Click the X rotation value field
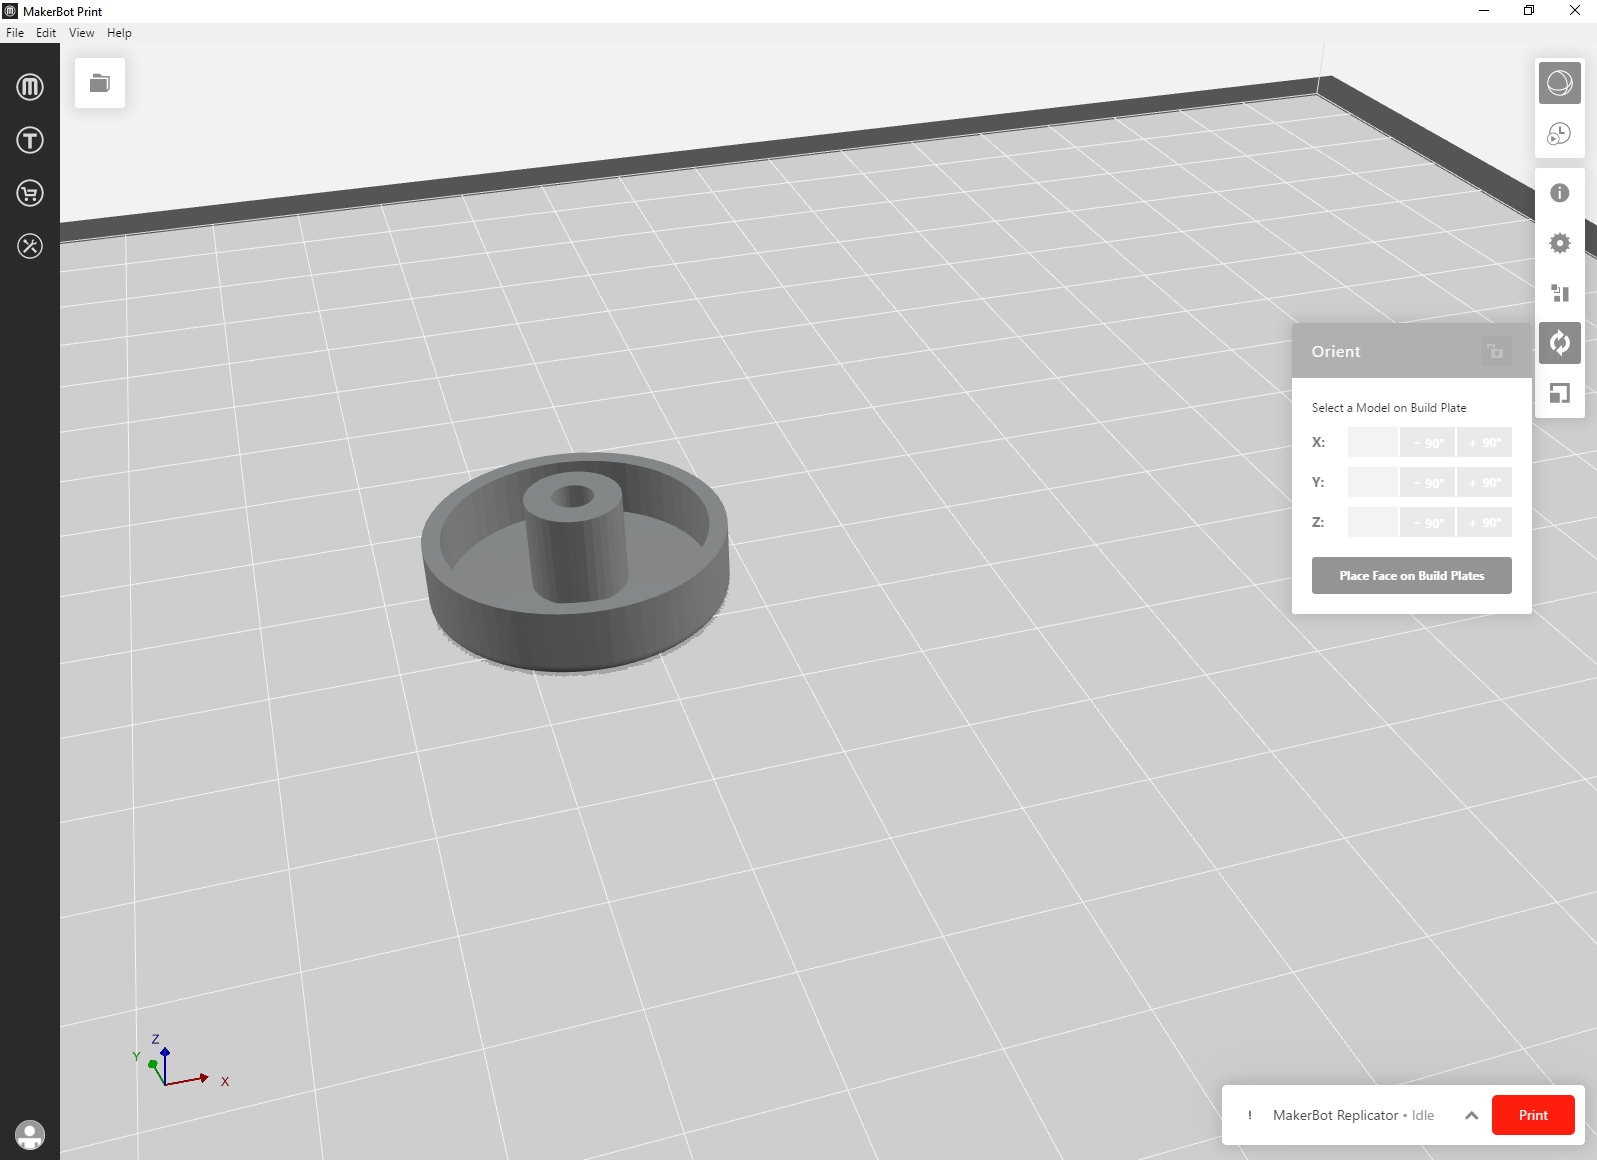 1373,443
